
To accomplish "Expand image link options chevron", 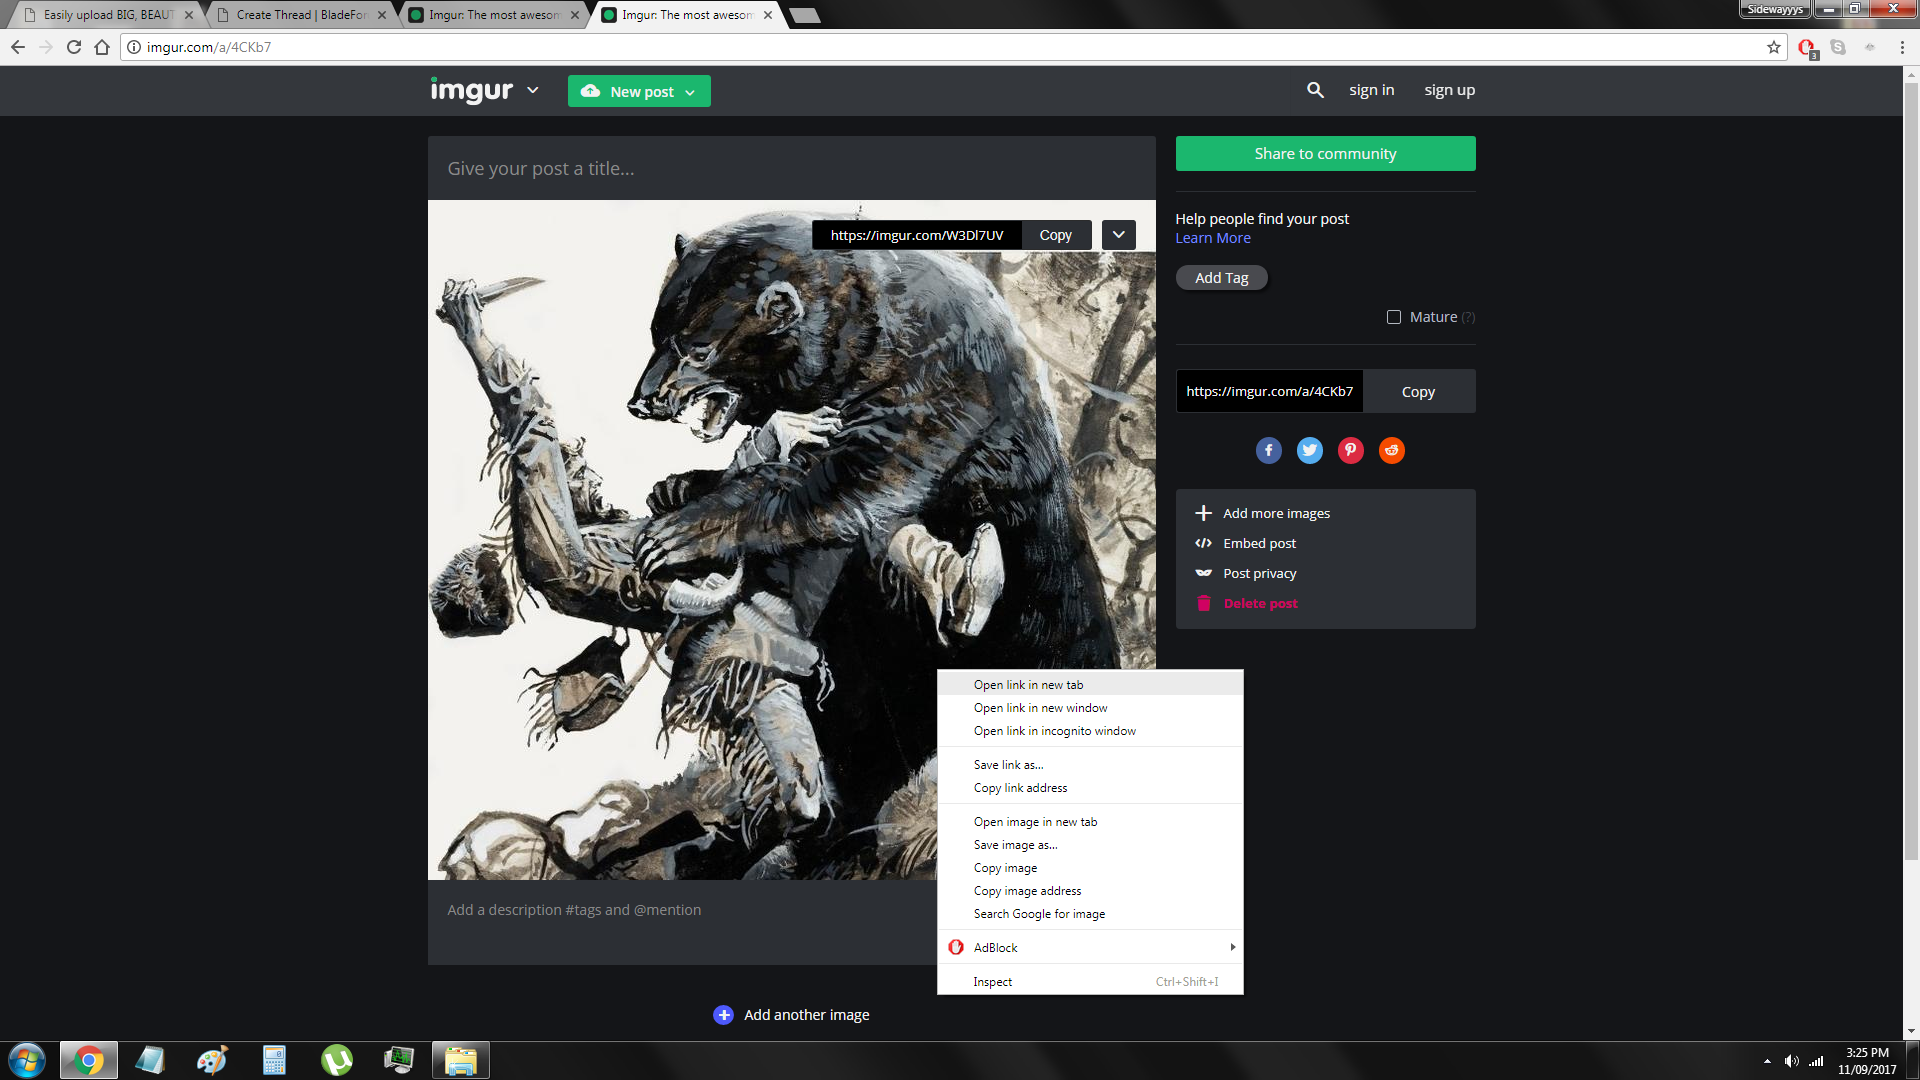I will pos(1118,235).
